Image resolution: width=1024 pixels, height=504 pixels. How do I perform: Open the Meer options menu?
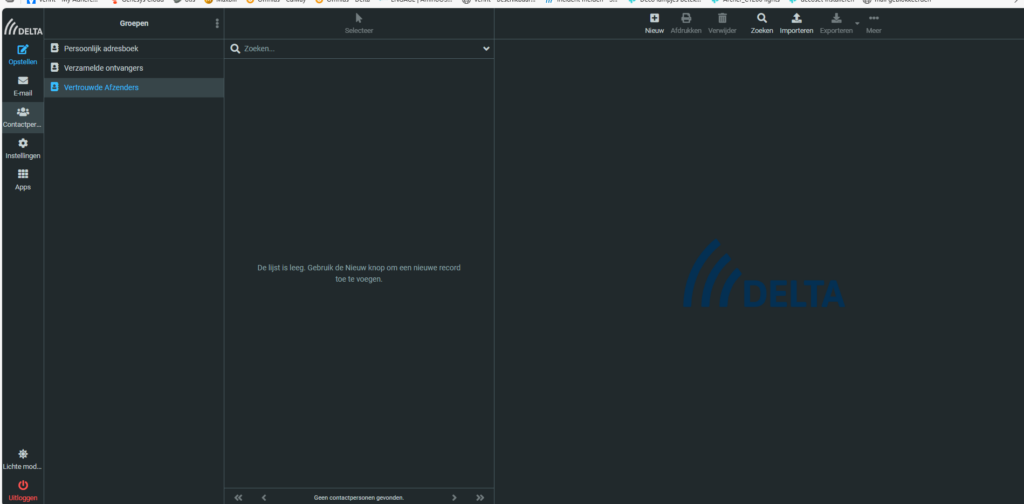coord(873,23)
